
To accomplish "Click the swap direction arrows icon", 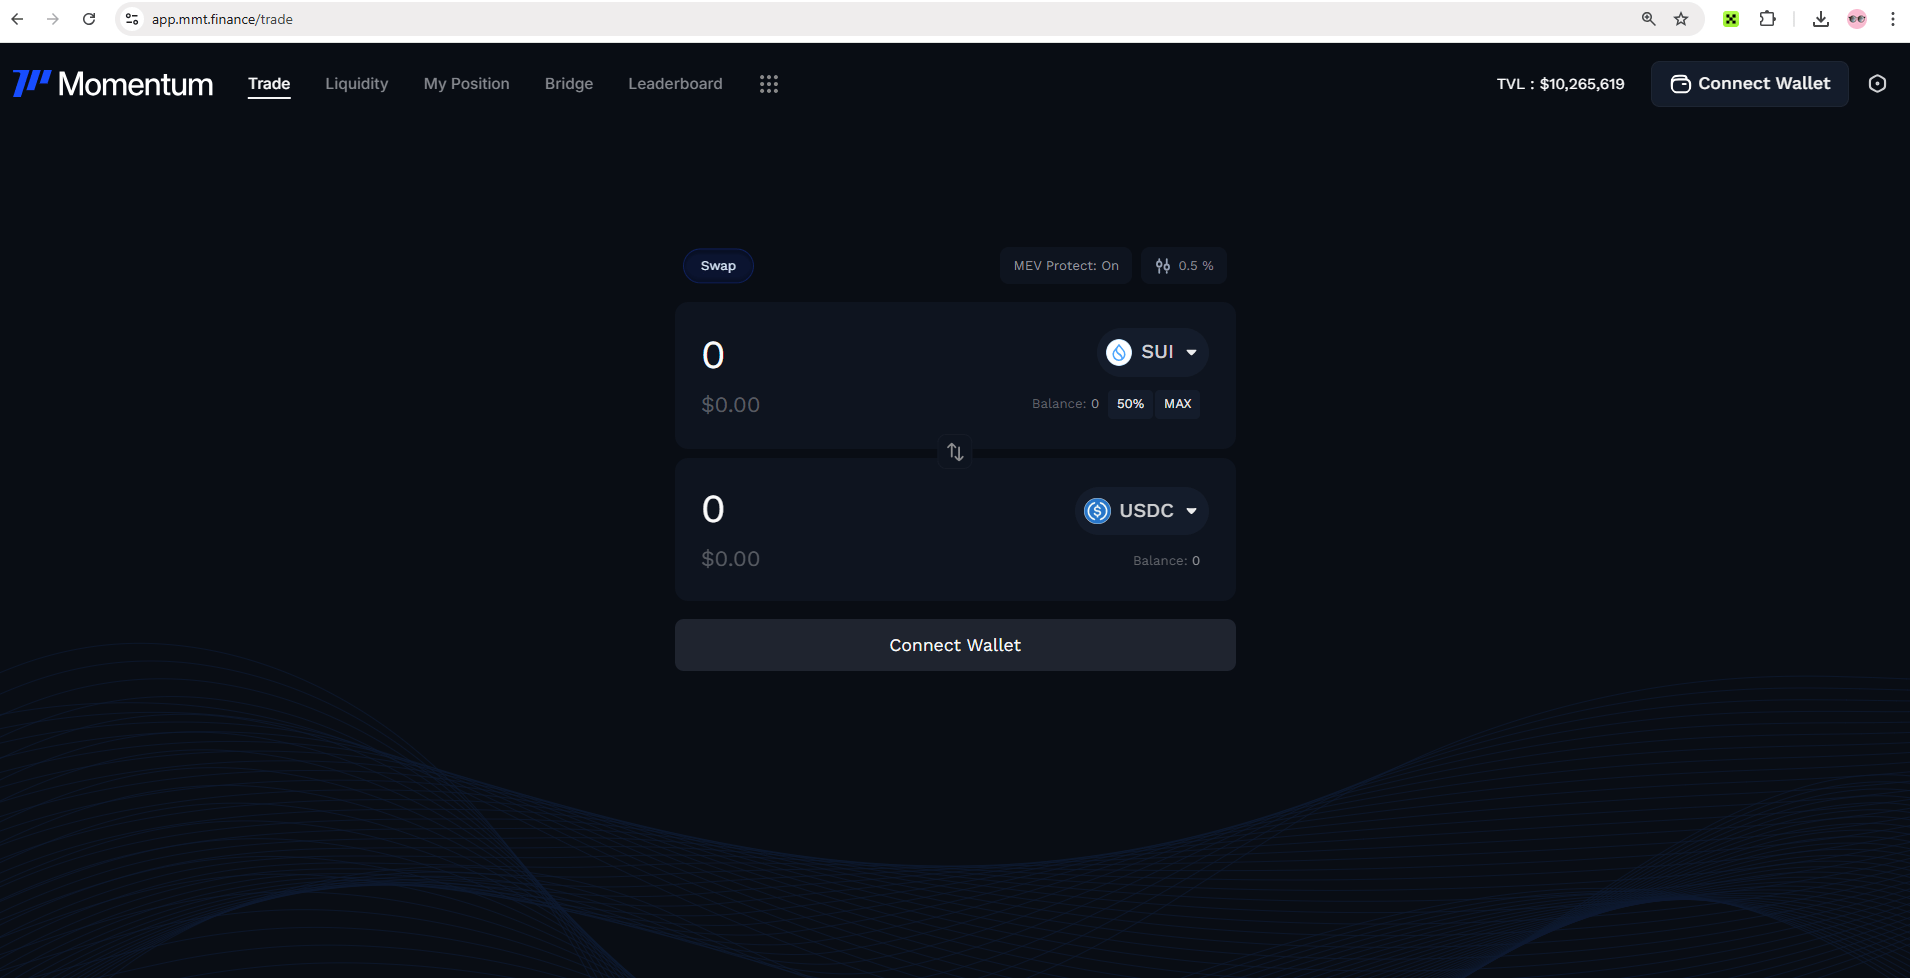I will click(x=955, y=452).
